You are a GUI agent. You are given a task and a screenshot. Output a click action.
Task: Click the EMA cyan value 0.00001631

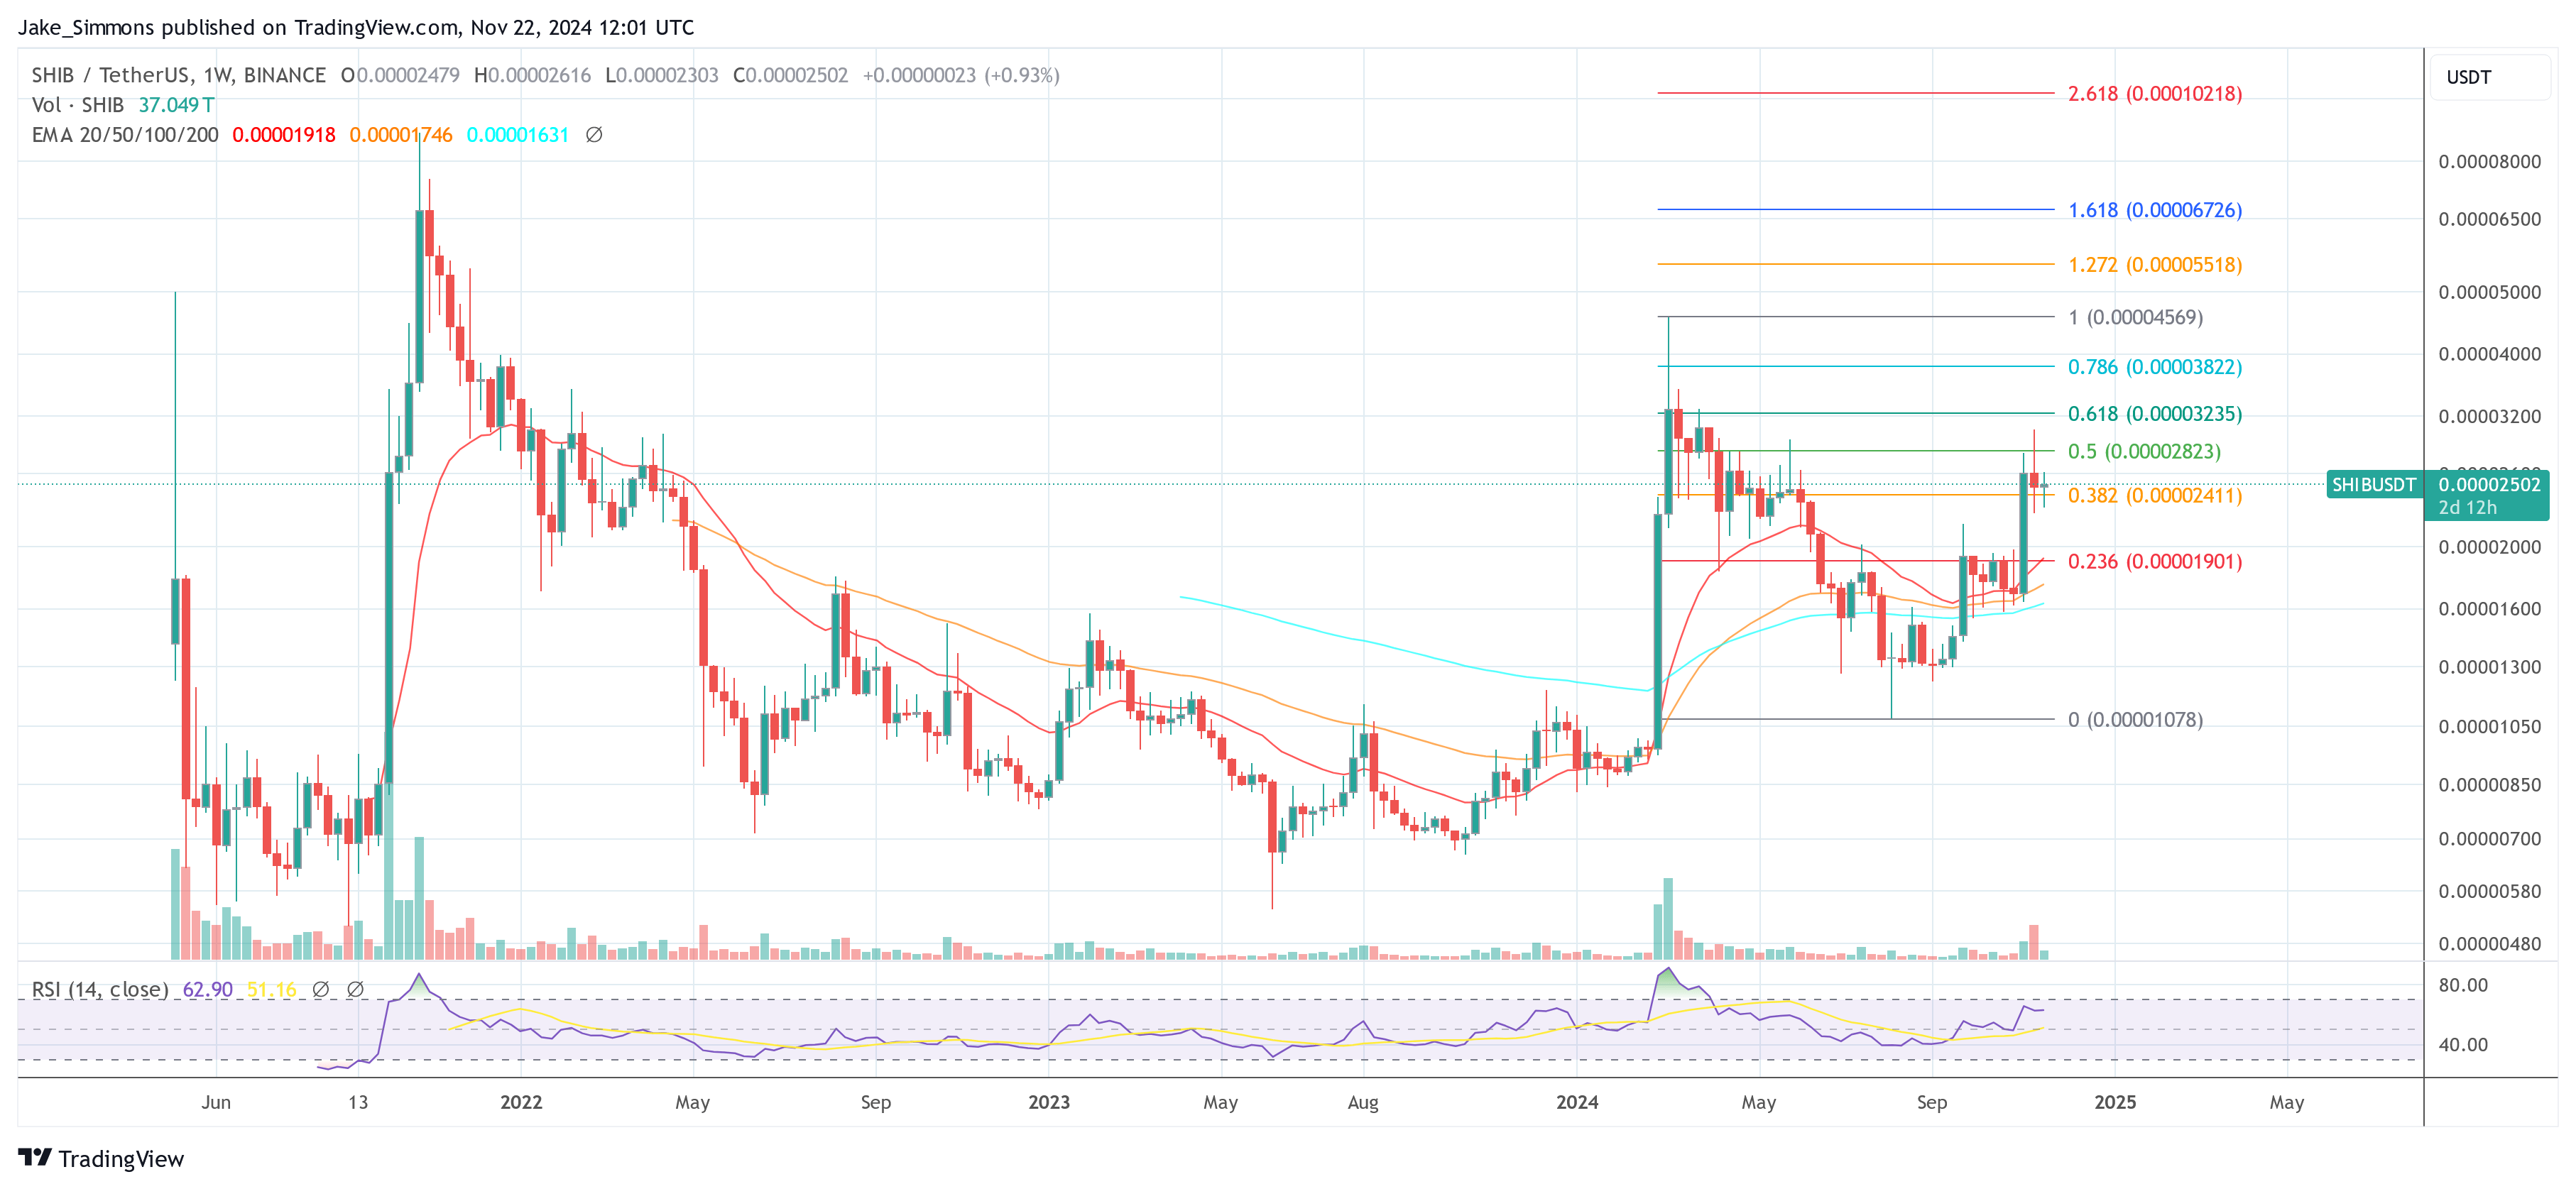tap(518, 135)
